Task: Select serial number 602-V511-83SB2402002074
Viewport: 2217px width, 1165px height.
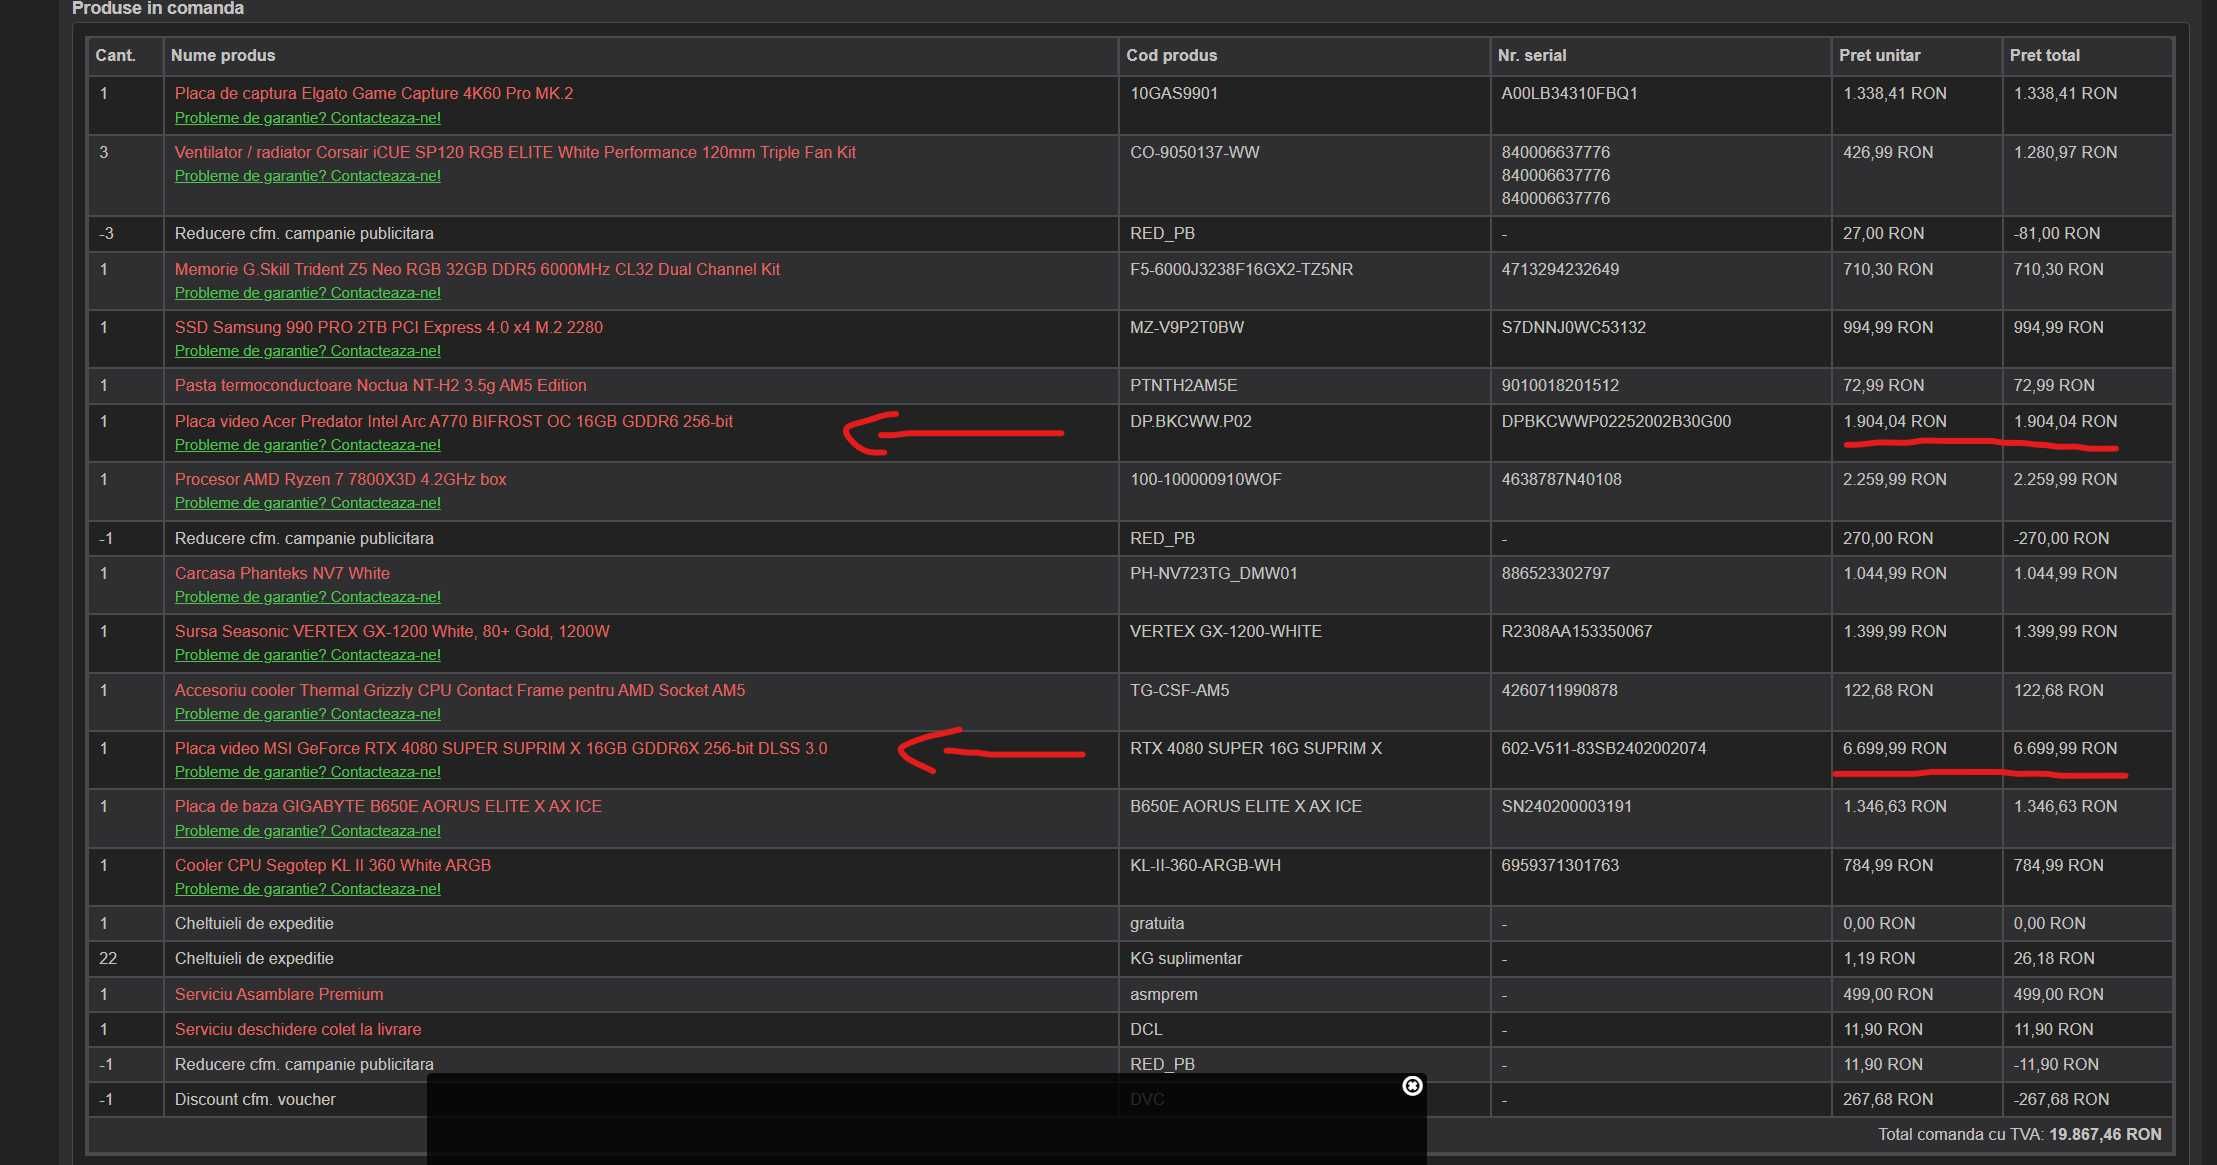Action: click(x=1604, y=749)
